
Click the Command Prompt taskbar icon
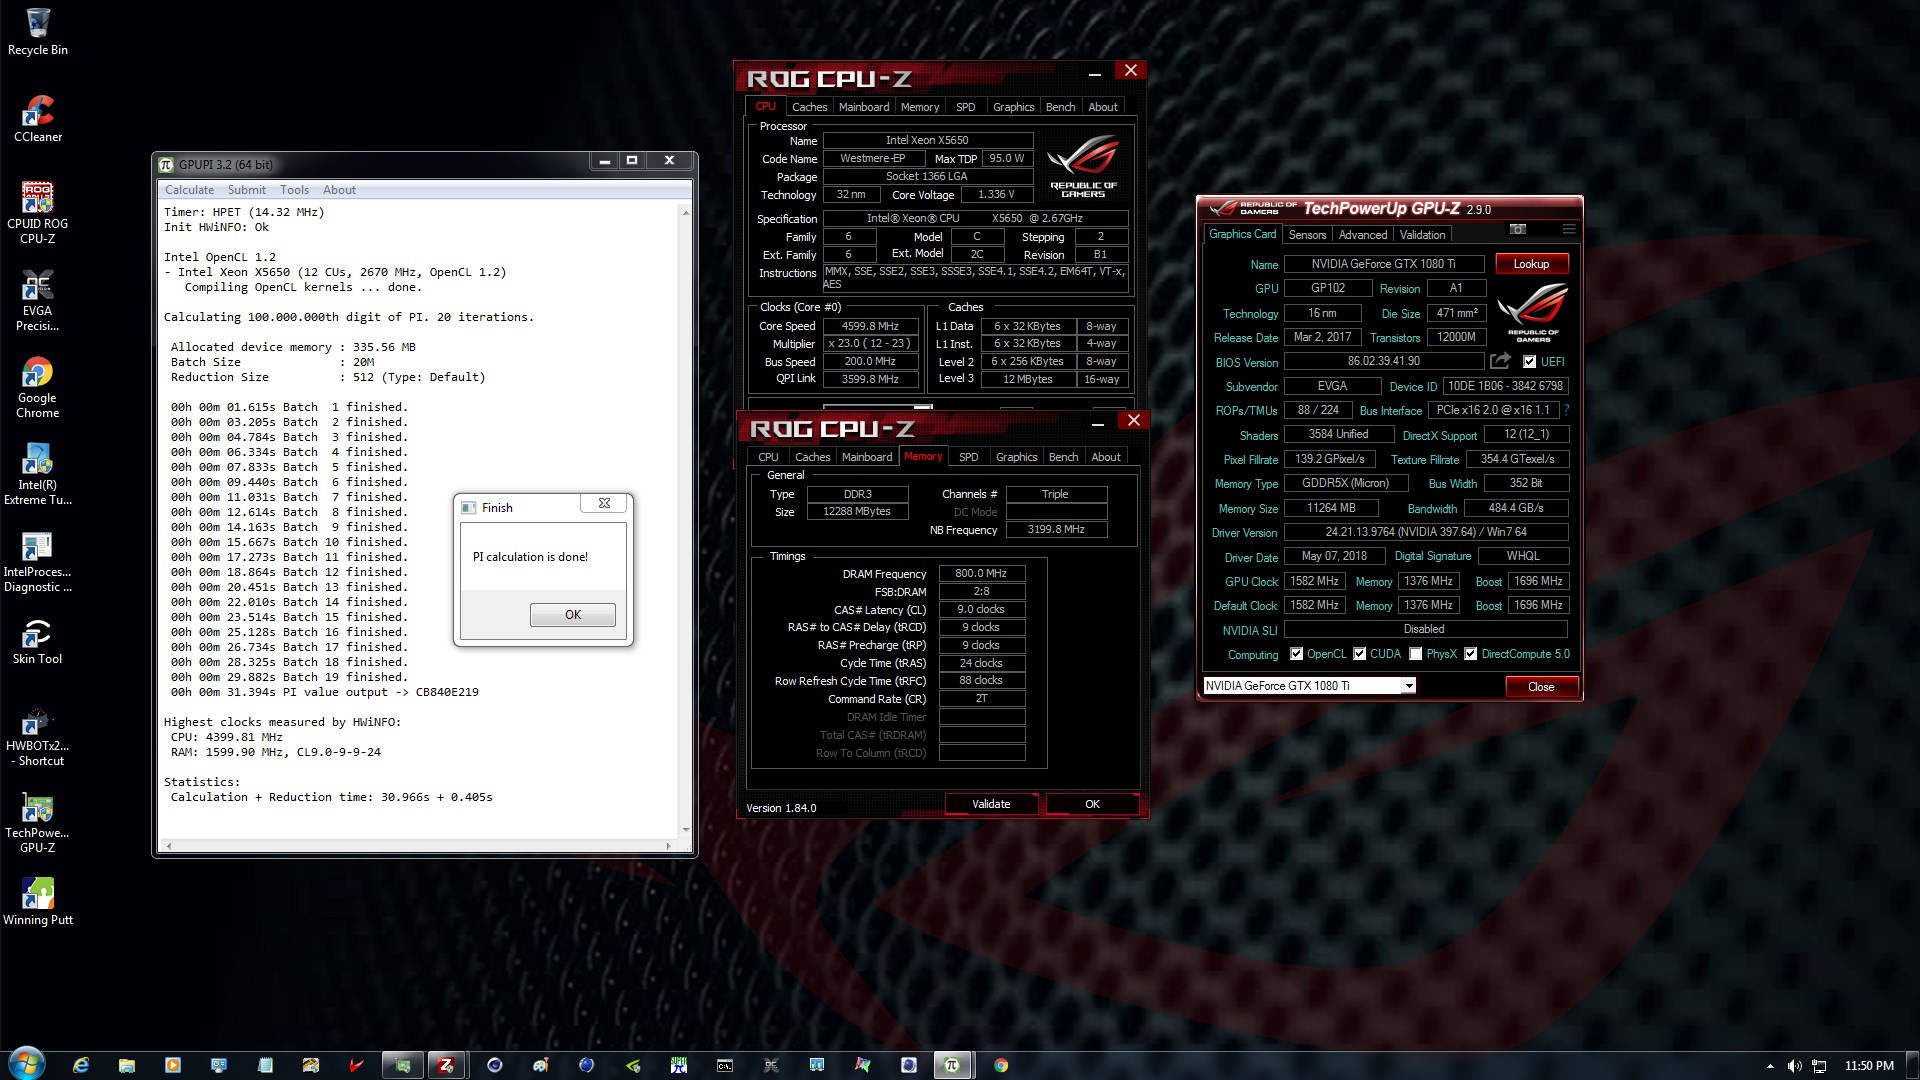[725, 1065]
